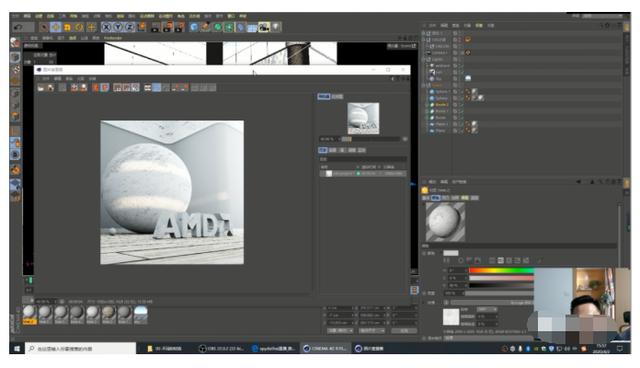Collapse the Lights group in object manager
The image size is (640, 368).
tap(424, 59)
